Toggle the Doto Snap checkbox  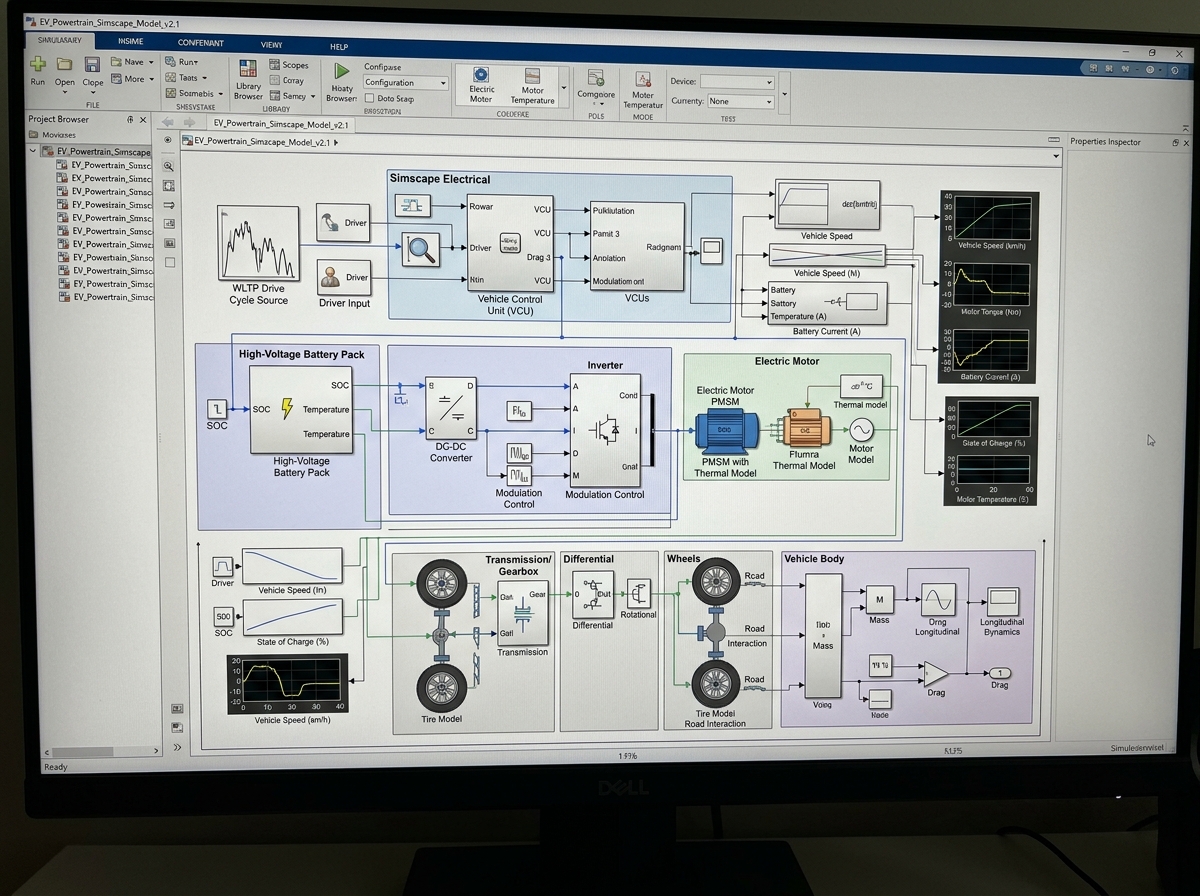[370, 99]
